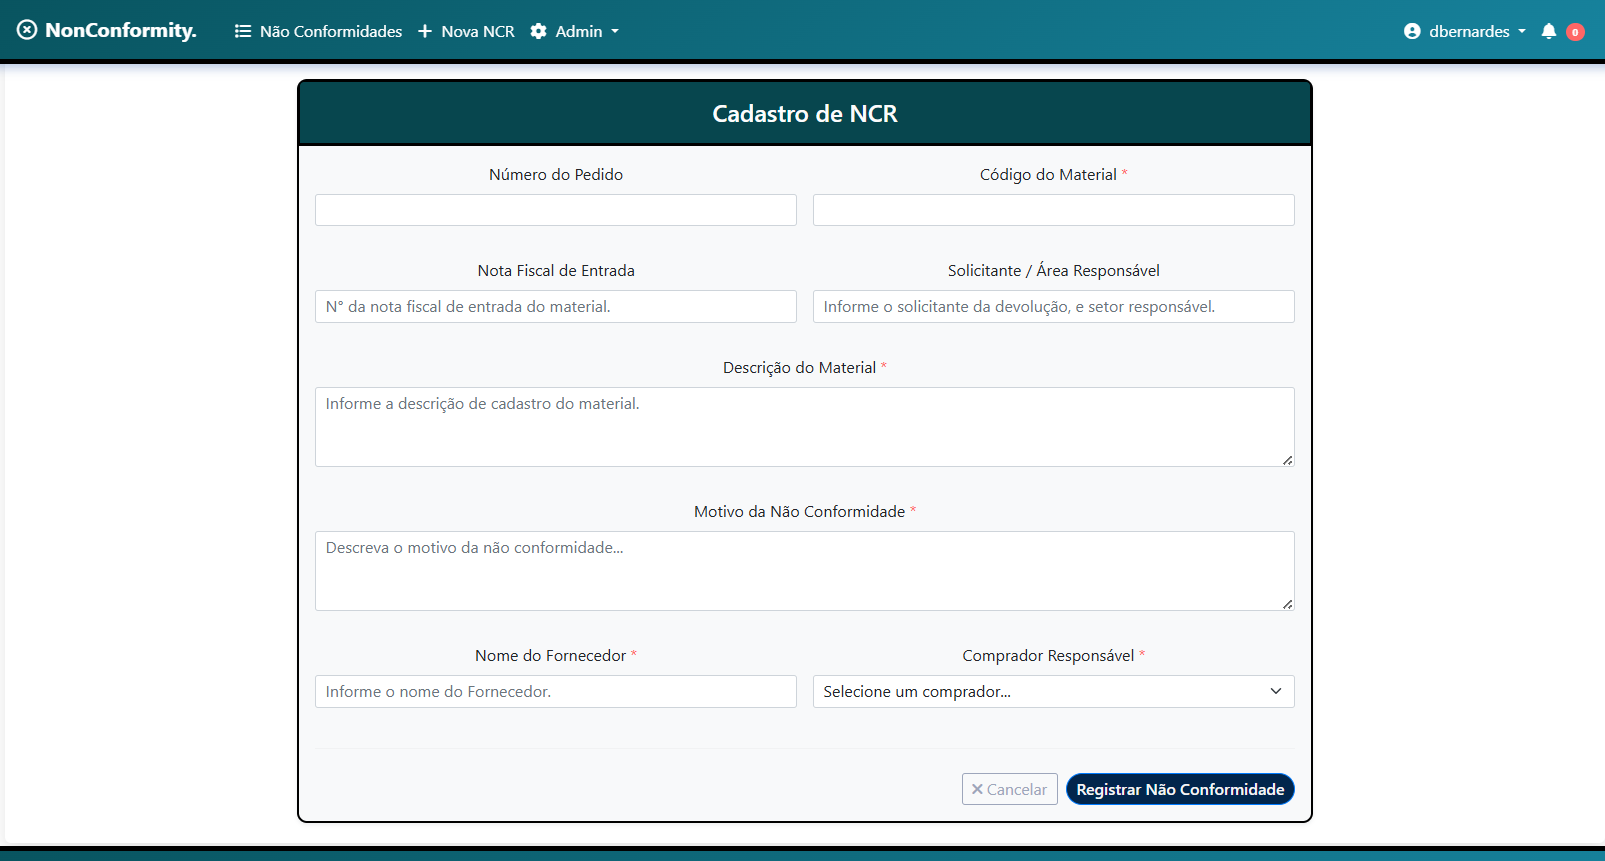Open the Comprador Responsável select box

[x=1053, y=692]
